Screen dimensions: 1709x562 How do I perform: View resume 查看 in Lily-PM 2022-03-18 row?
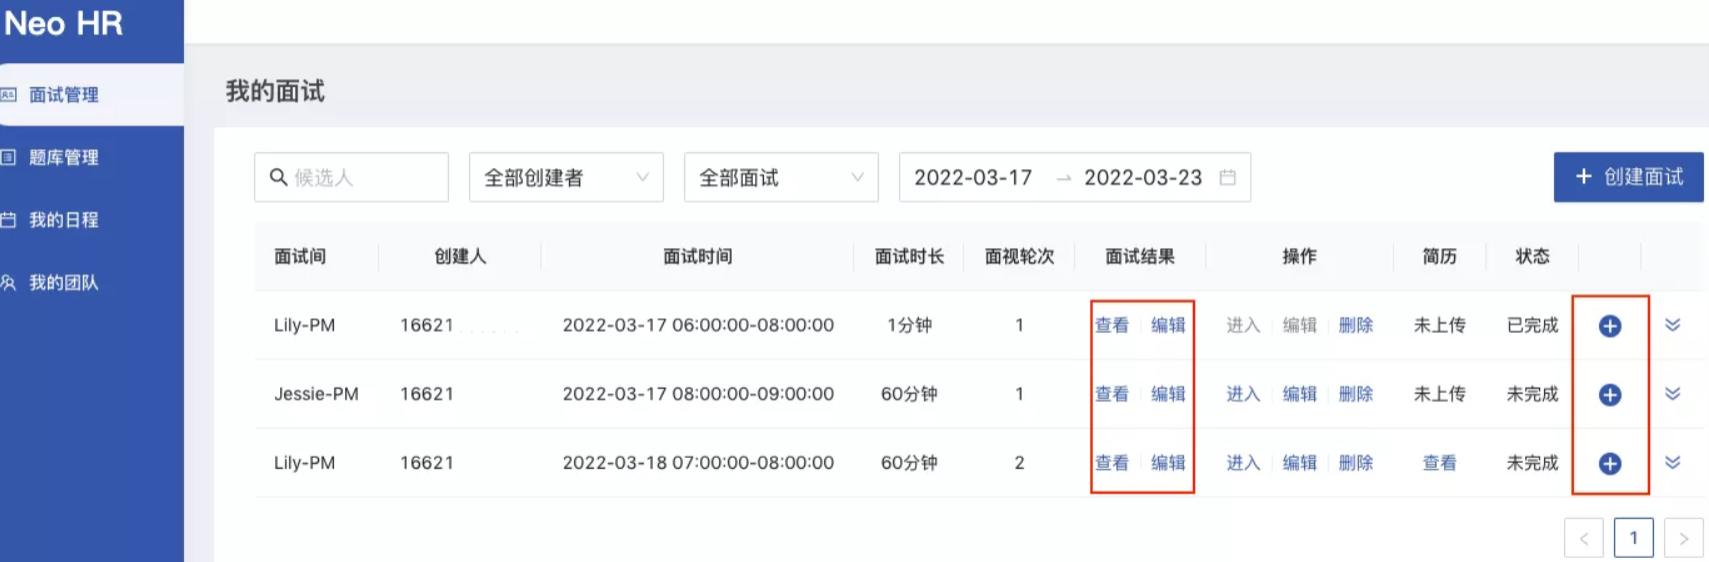pyautogui.click(x=1440, y=463)
